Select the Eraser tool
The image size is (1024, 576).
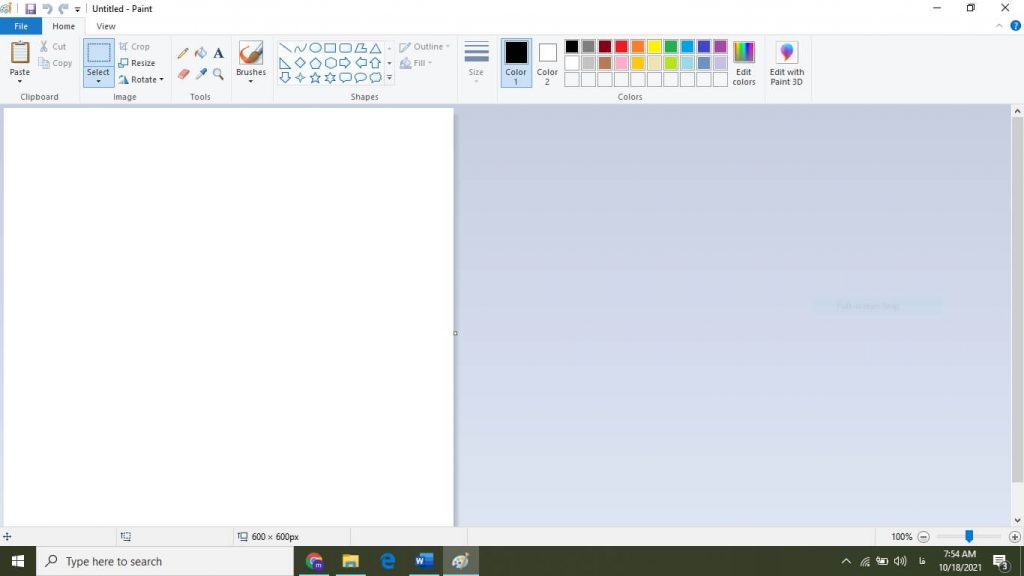[x=182, y=74]
